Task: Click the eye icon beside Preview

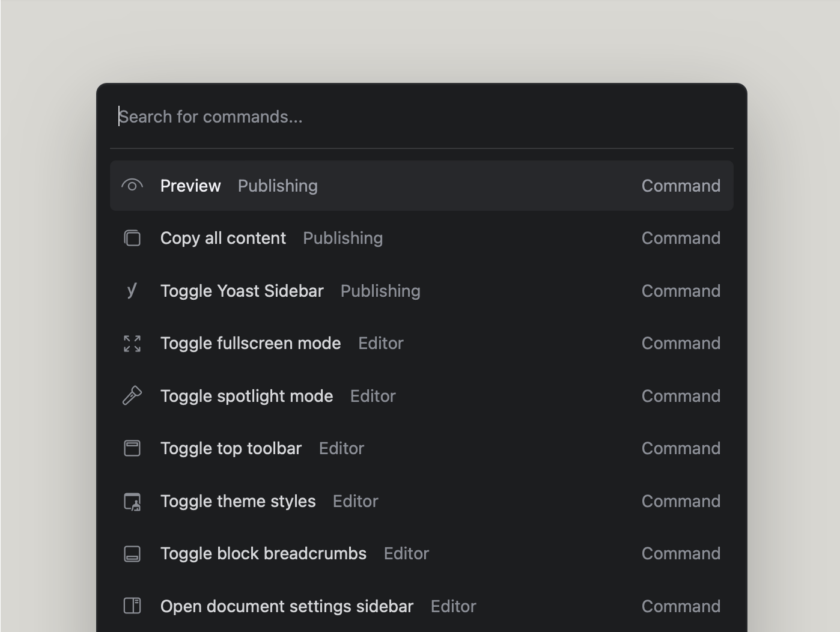Action: (132, 186)
